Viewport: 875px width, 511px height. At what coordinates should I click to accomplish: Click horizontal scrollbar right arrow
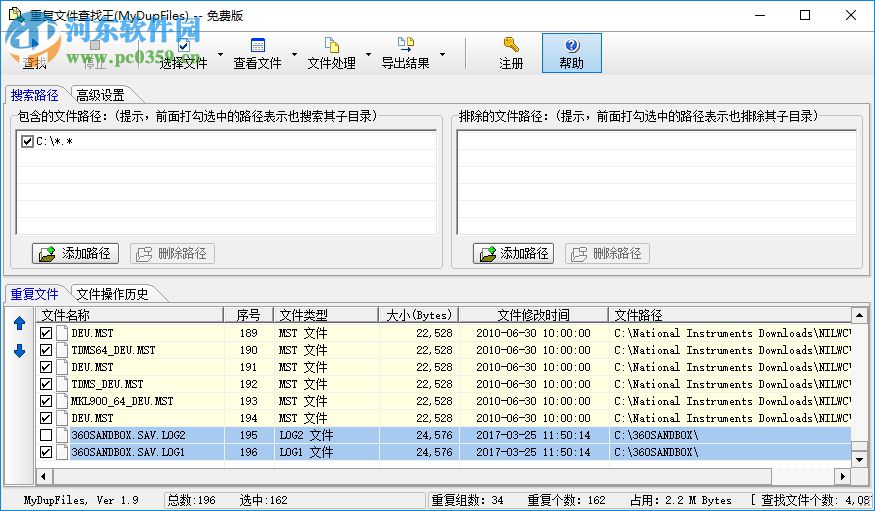point(843,476)
